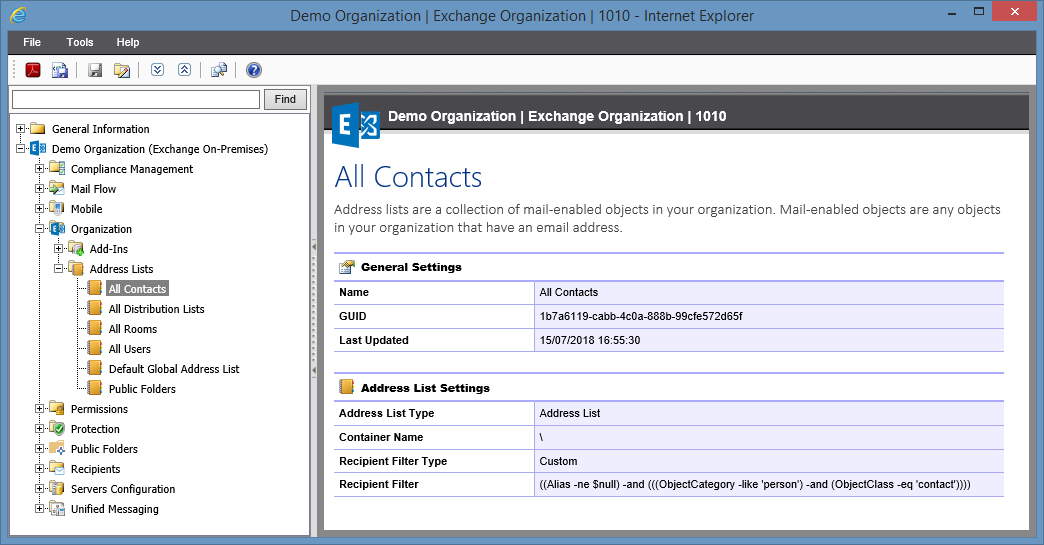Expand the Mail Flow node
Screen dimensions: 1044x545
[x=39, y=188]
